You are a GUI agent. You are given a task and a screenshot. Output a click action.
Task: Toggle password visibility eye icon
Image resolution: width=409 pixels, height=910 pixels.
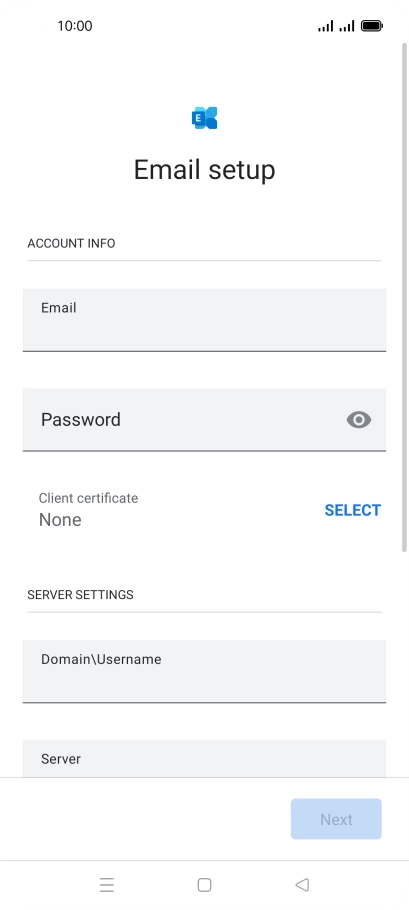pyautogui.click(x=359, y=420)
